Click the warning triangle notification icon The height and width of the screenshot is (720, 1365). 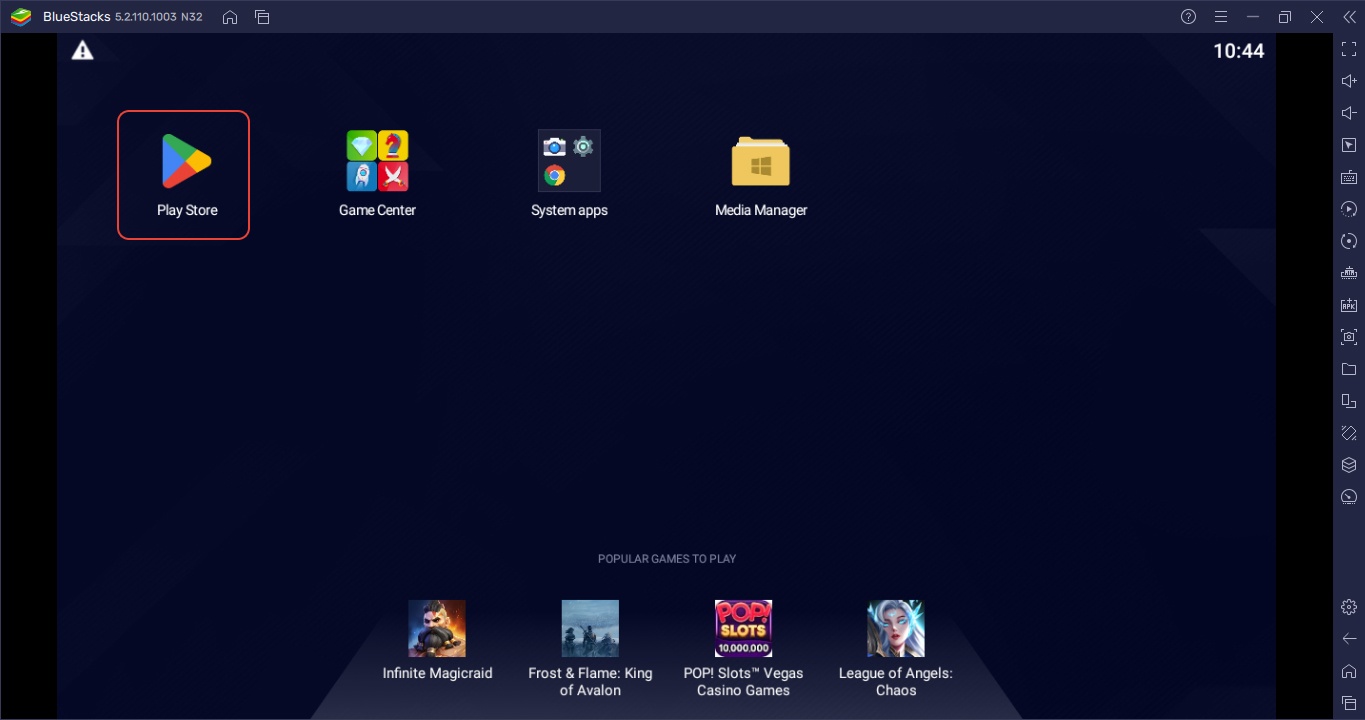[x=82, y=50]
